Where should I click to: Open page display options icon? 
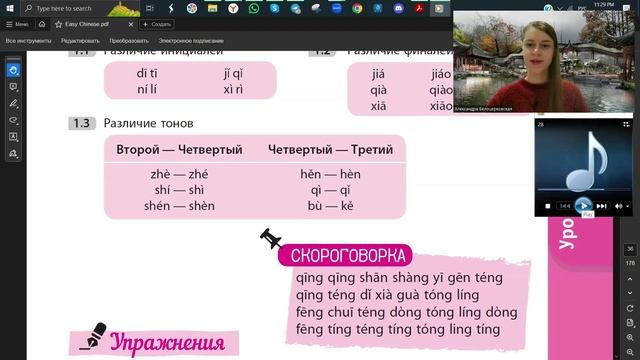pos(630,323)
